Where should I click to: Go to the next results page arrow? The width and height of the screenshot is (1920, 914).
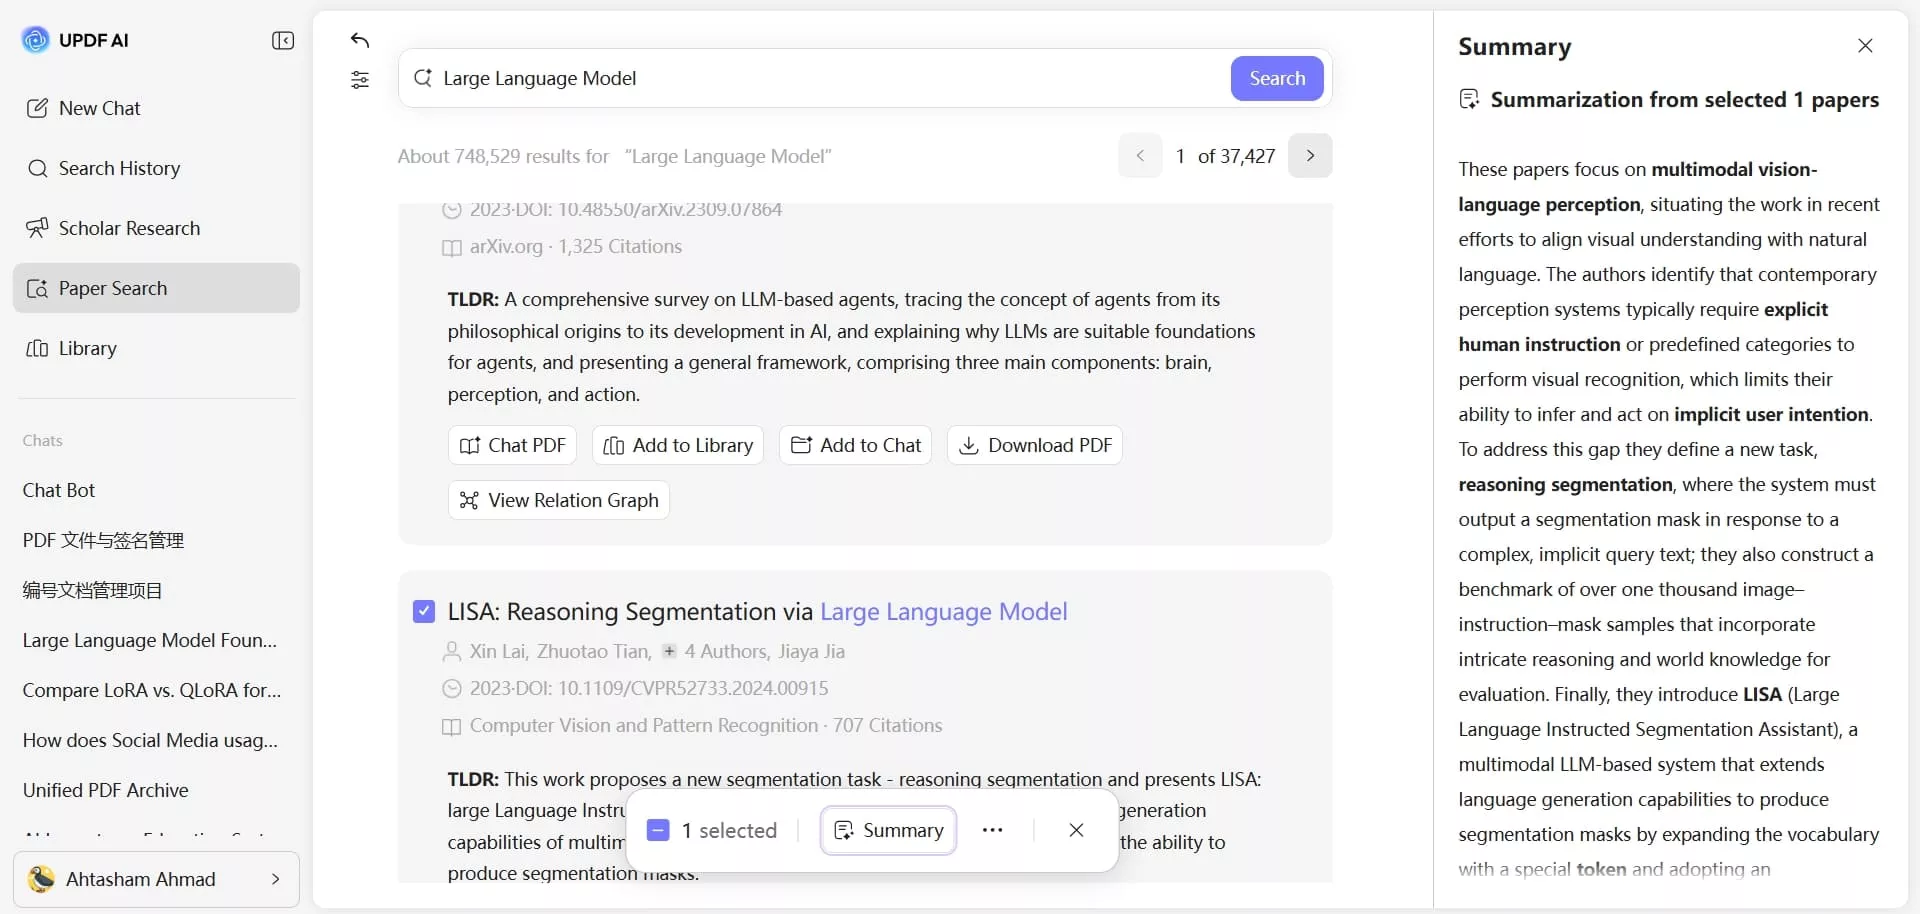[1310, 156]
